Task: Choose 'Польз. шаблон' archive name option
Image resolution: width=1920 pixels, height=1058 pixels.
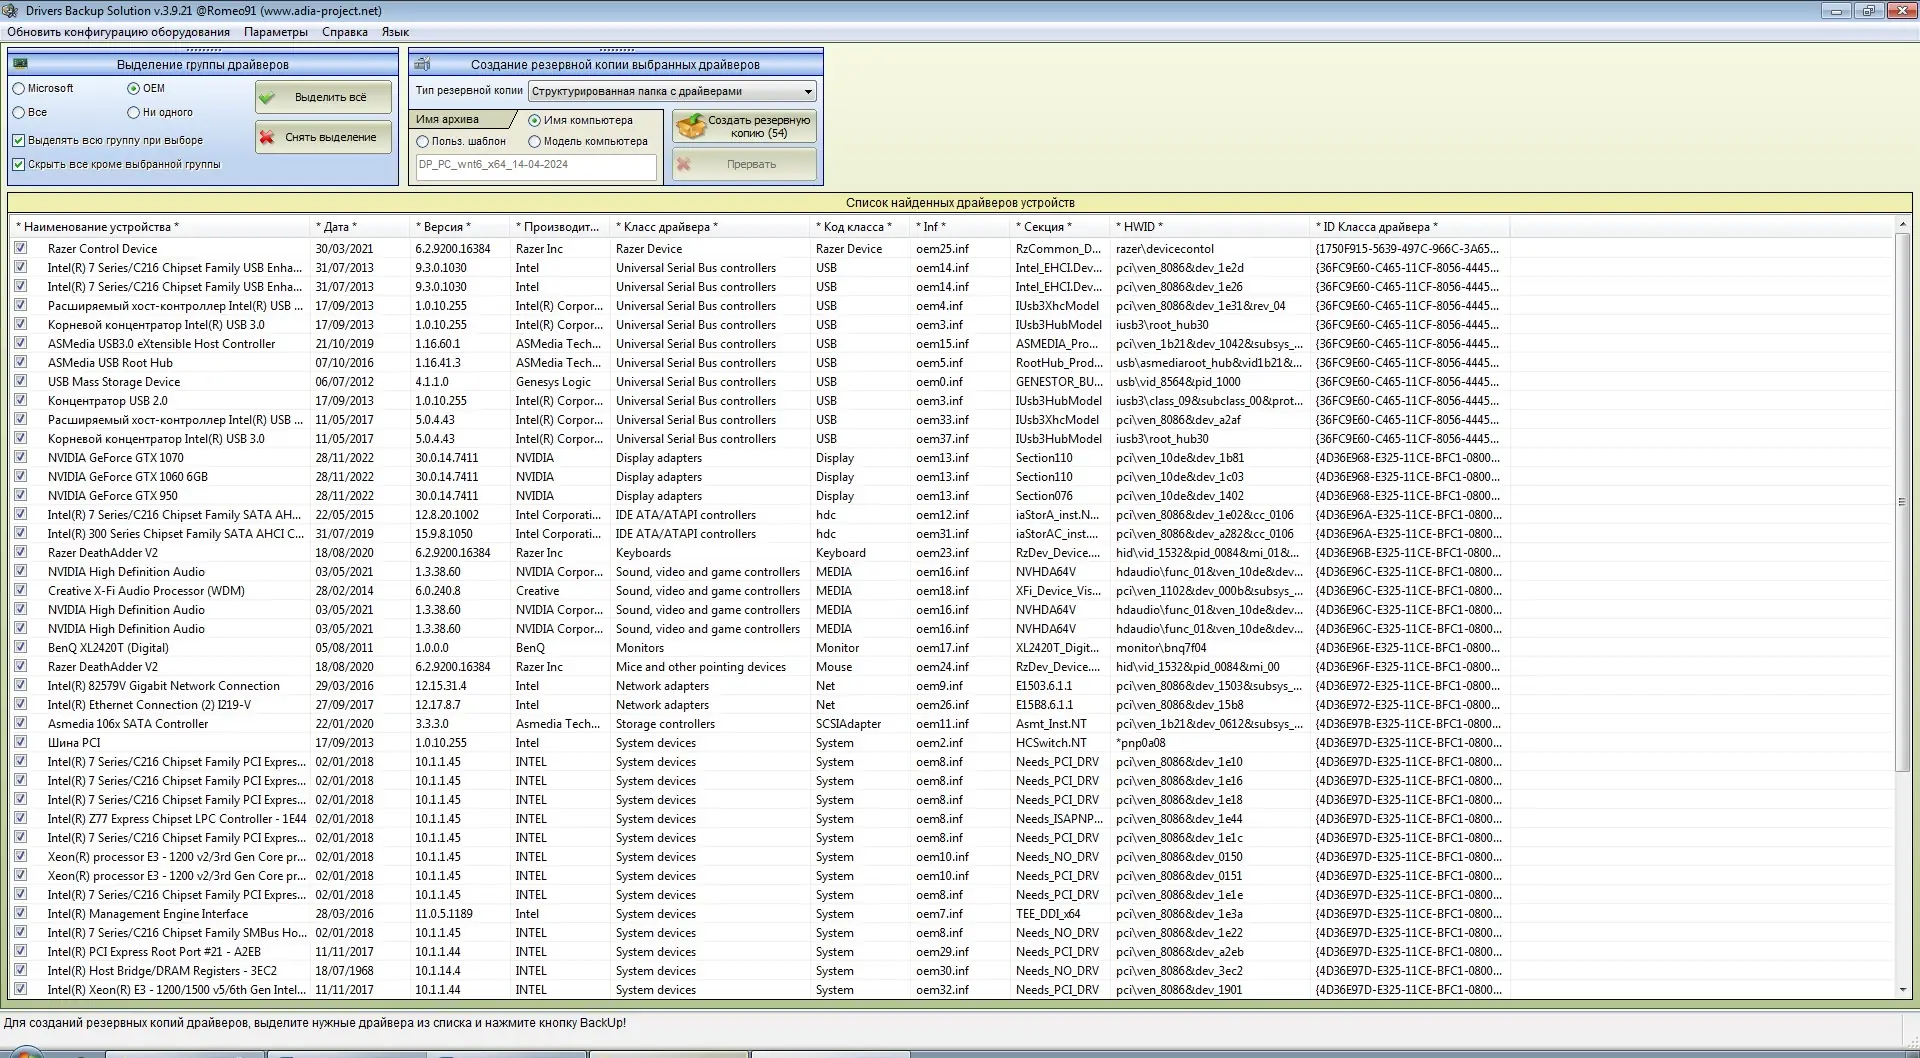Action: pyautogui.click(x=422, y=141)
